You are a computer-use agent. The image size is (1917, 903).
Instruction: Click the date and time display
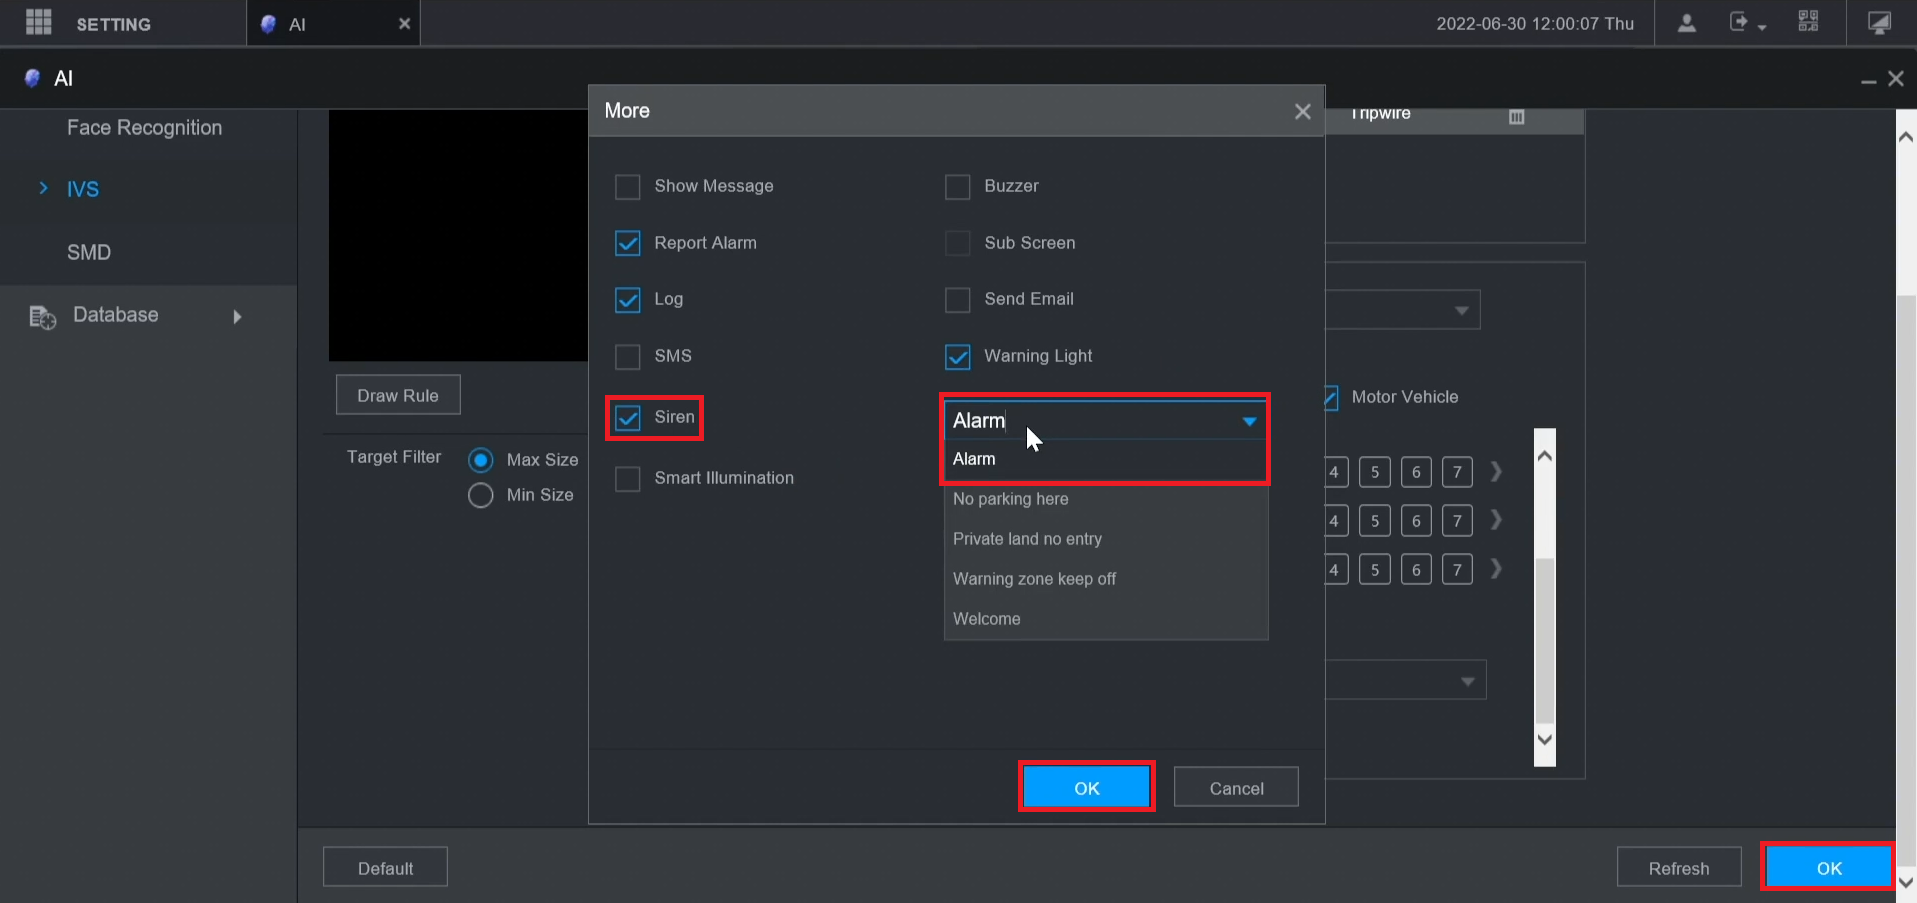1535,24
